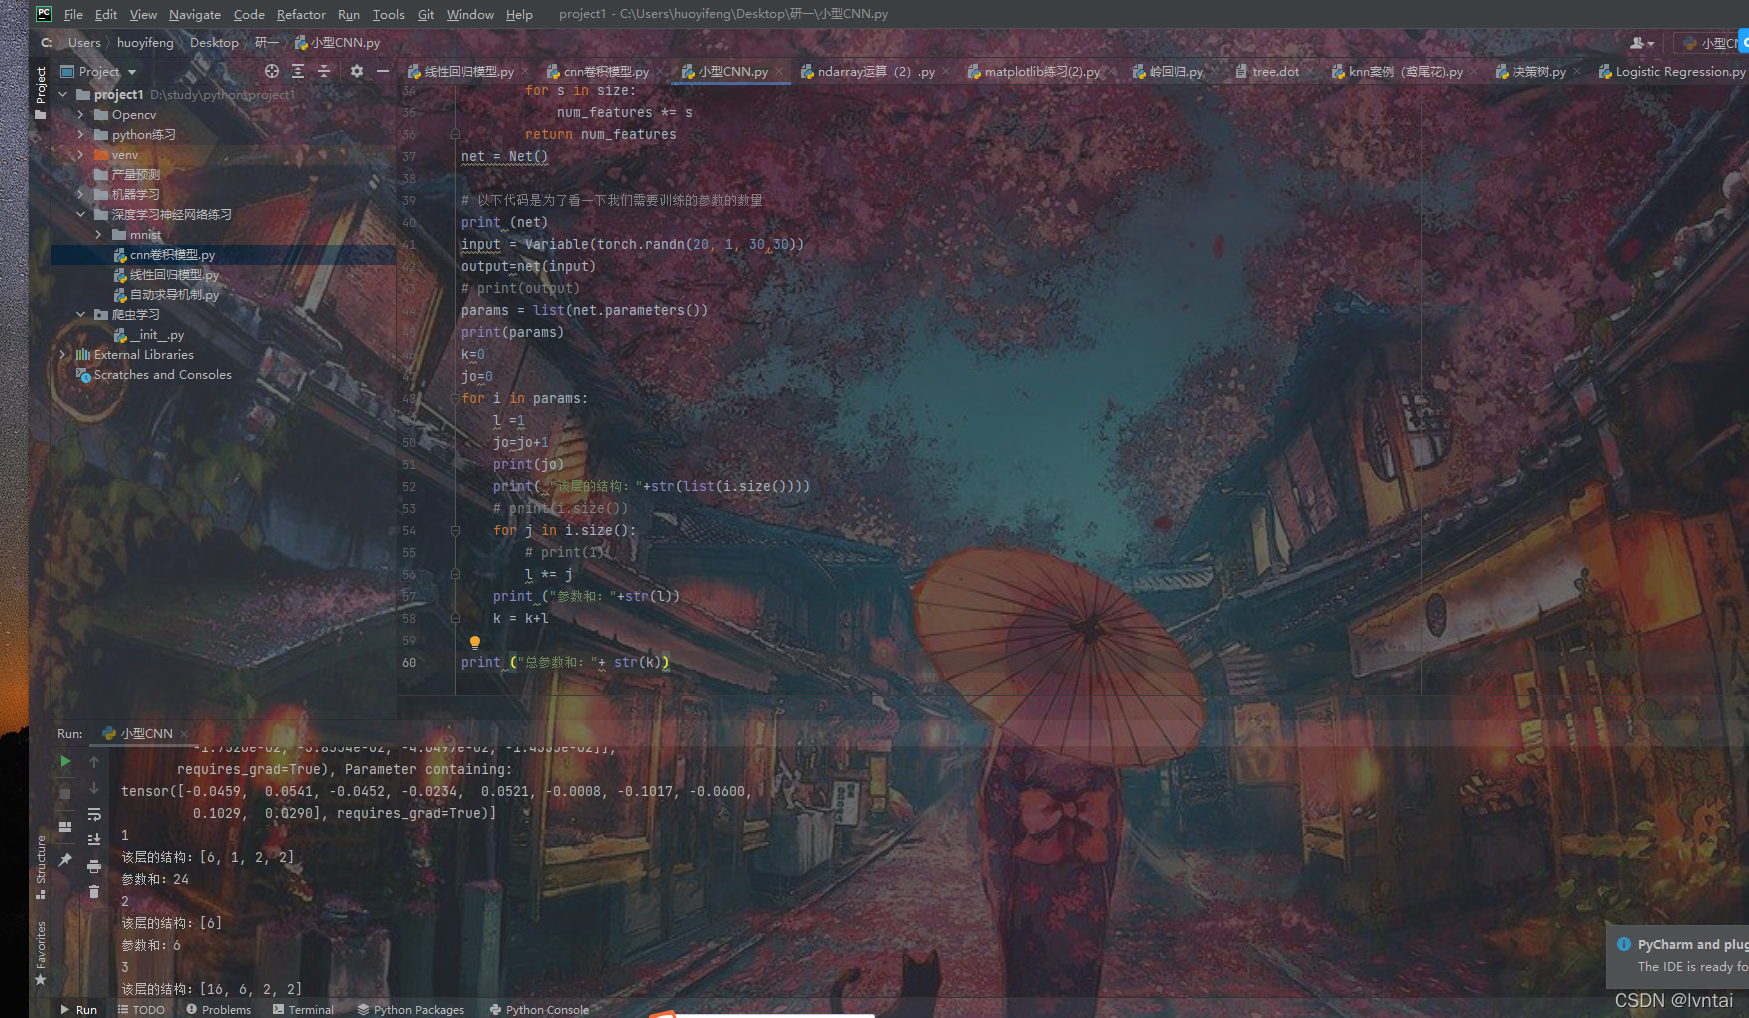Open the Tools menu

(388, 15)
